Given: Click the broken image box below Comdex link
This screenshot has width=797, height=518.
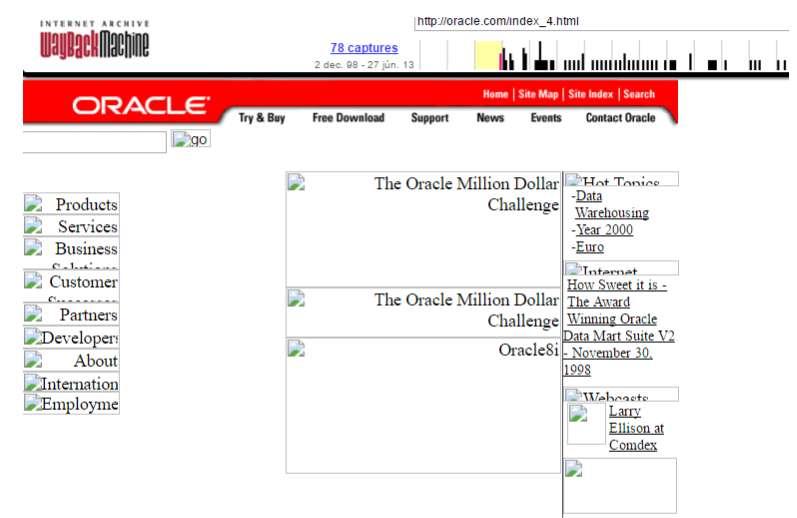Looking at the screenshot, I should 620,485.
